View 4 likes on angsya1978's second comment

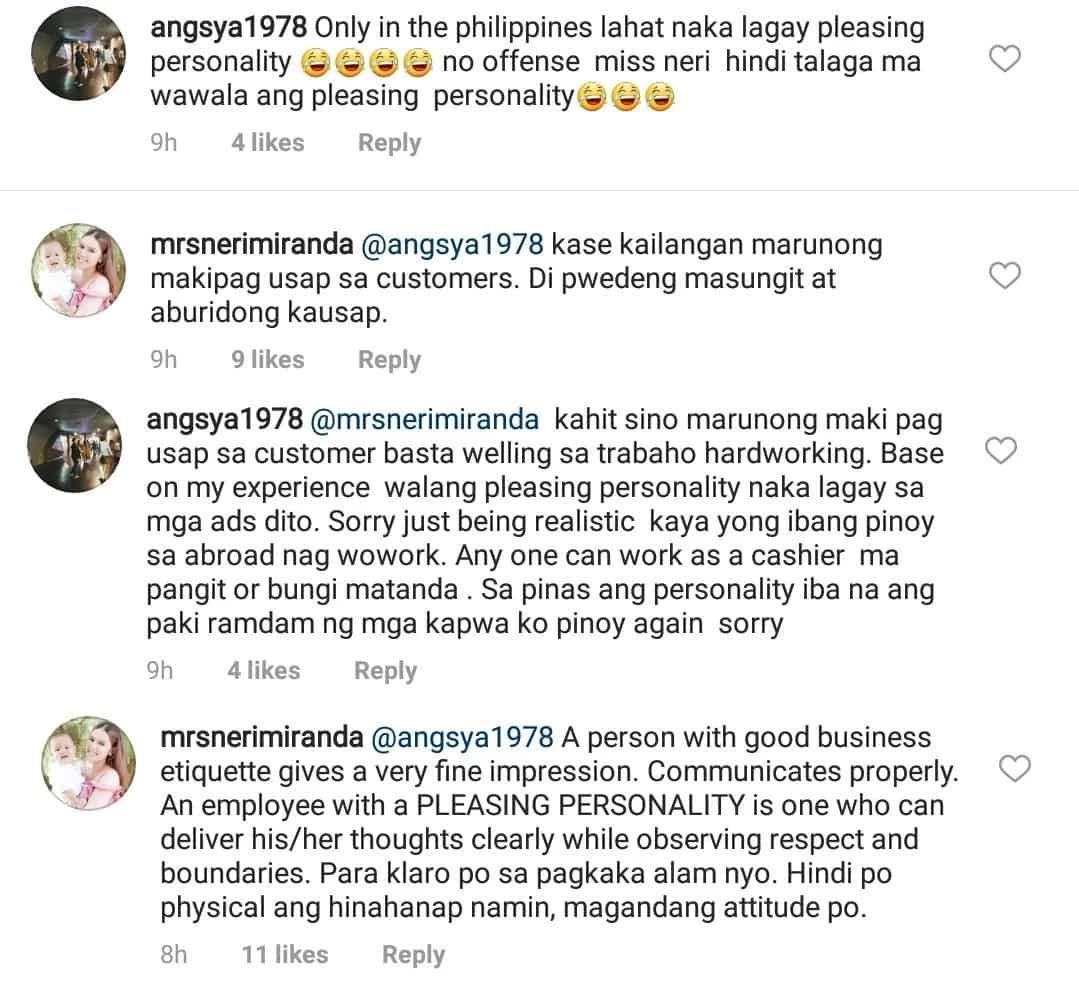[264, 670]
